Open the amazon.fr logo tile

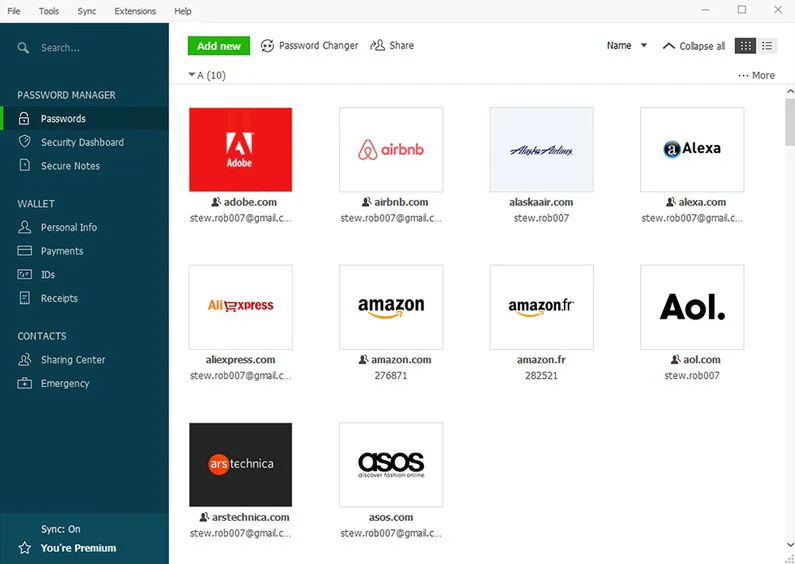click(x=541, y=307)
